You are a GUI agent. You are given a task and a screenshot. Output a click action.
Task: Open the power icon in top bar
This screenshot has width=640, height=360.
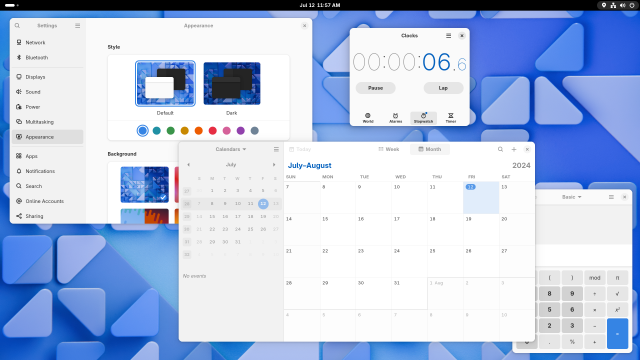[632, 5]
